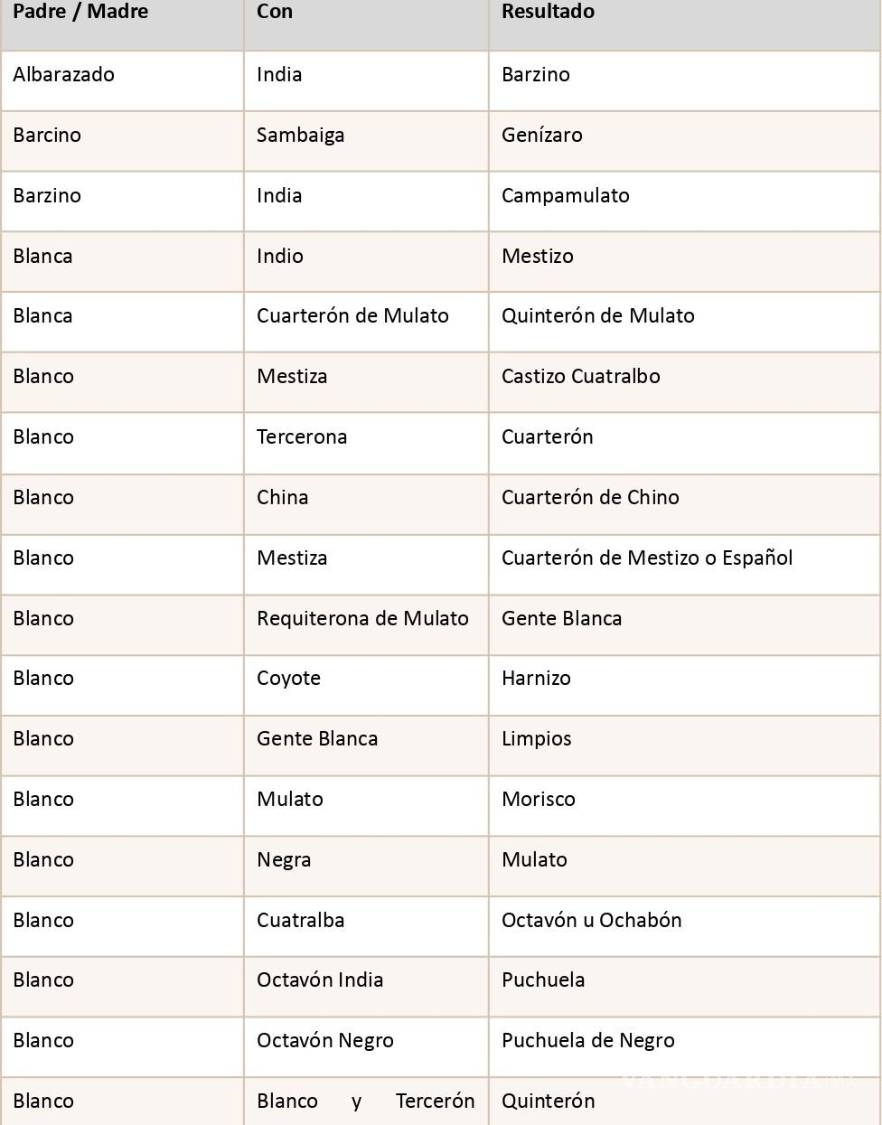Select the 'Octavón u Ochabón' cell
This screenshot has width=882, height=1125.
click(592, 920)
